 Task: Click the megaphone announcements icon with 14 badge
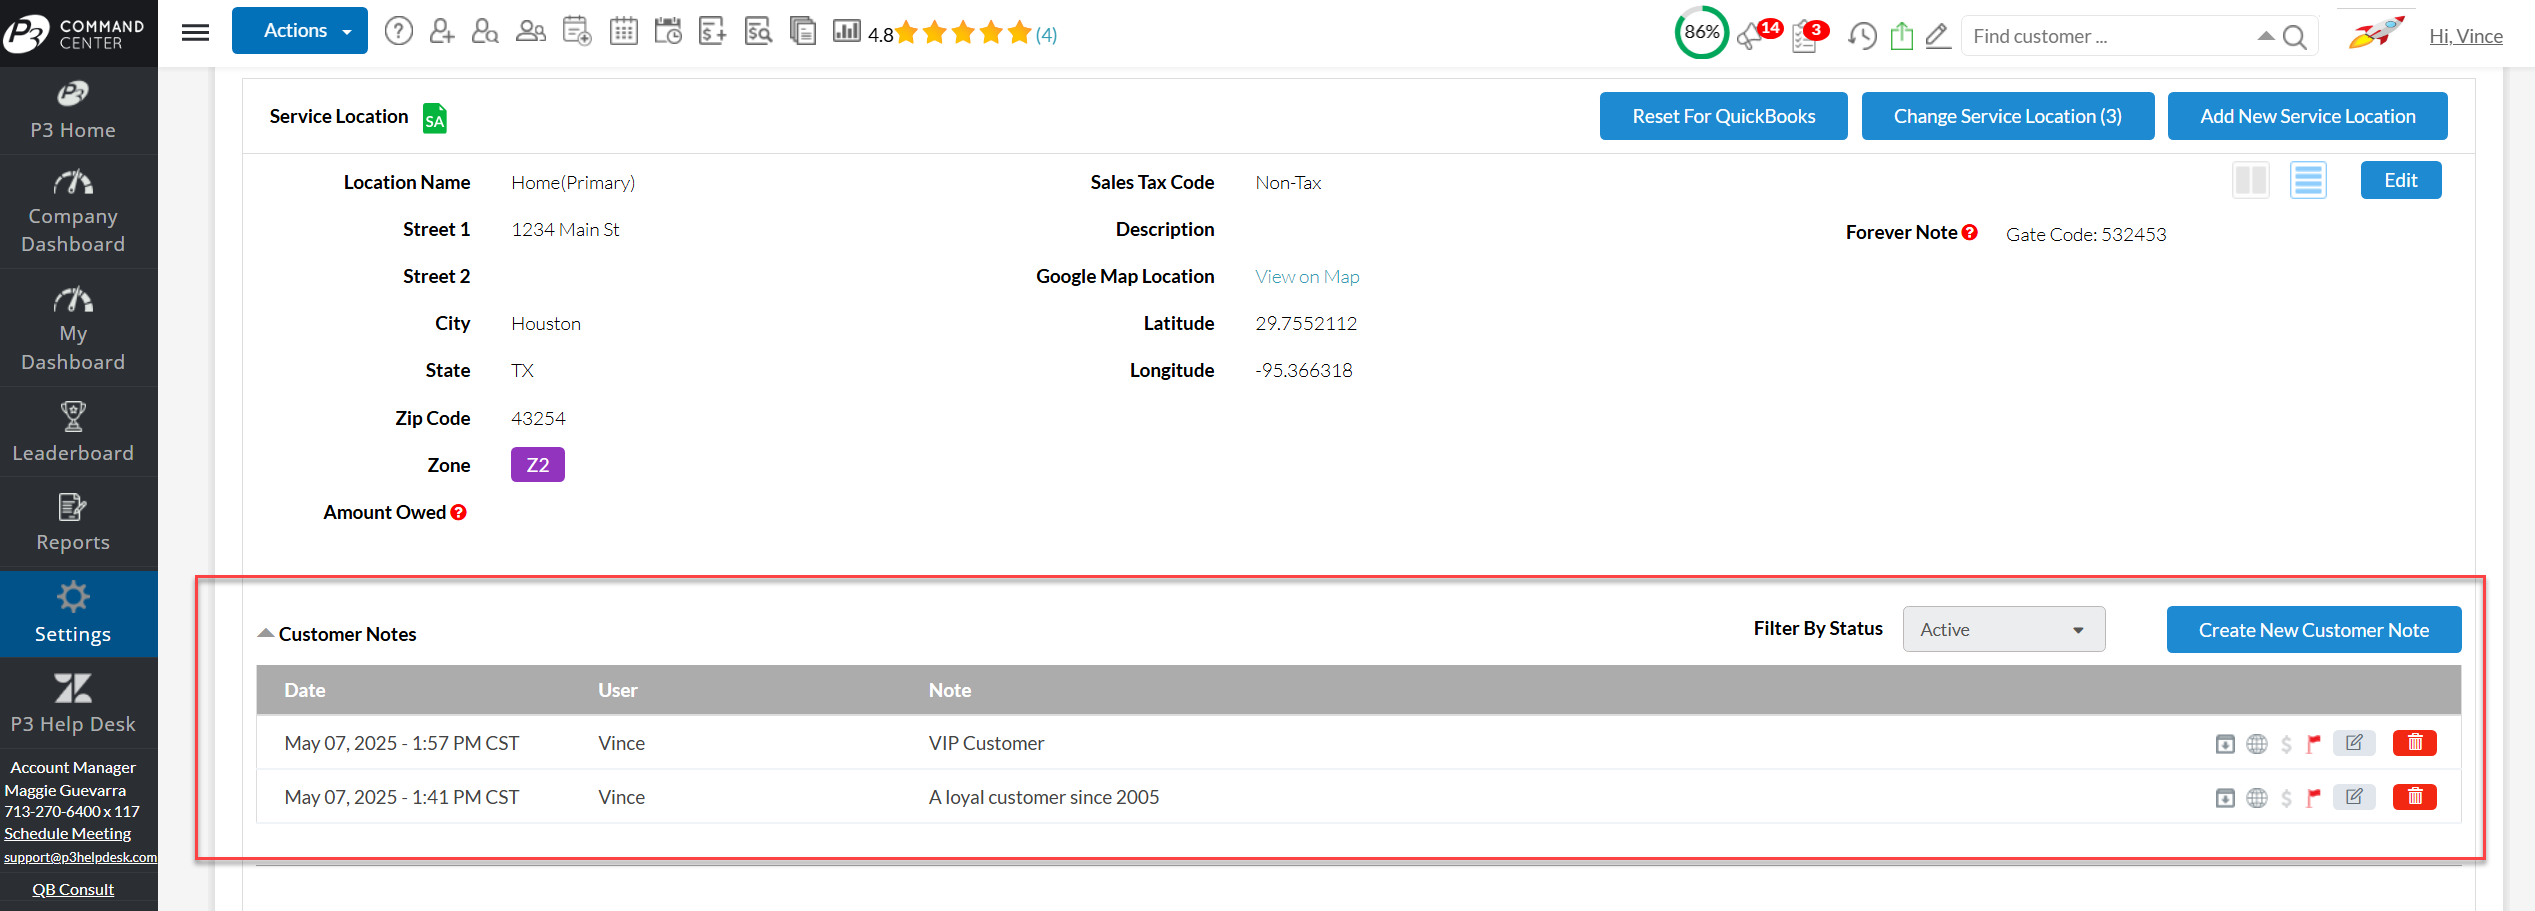1751,36
